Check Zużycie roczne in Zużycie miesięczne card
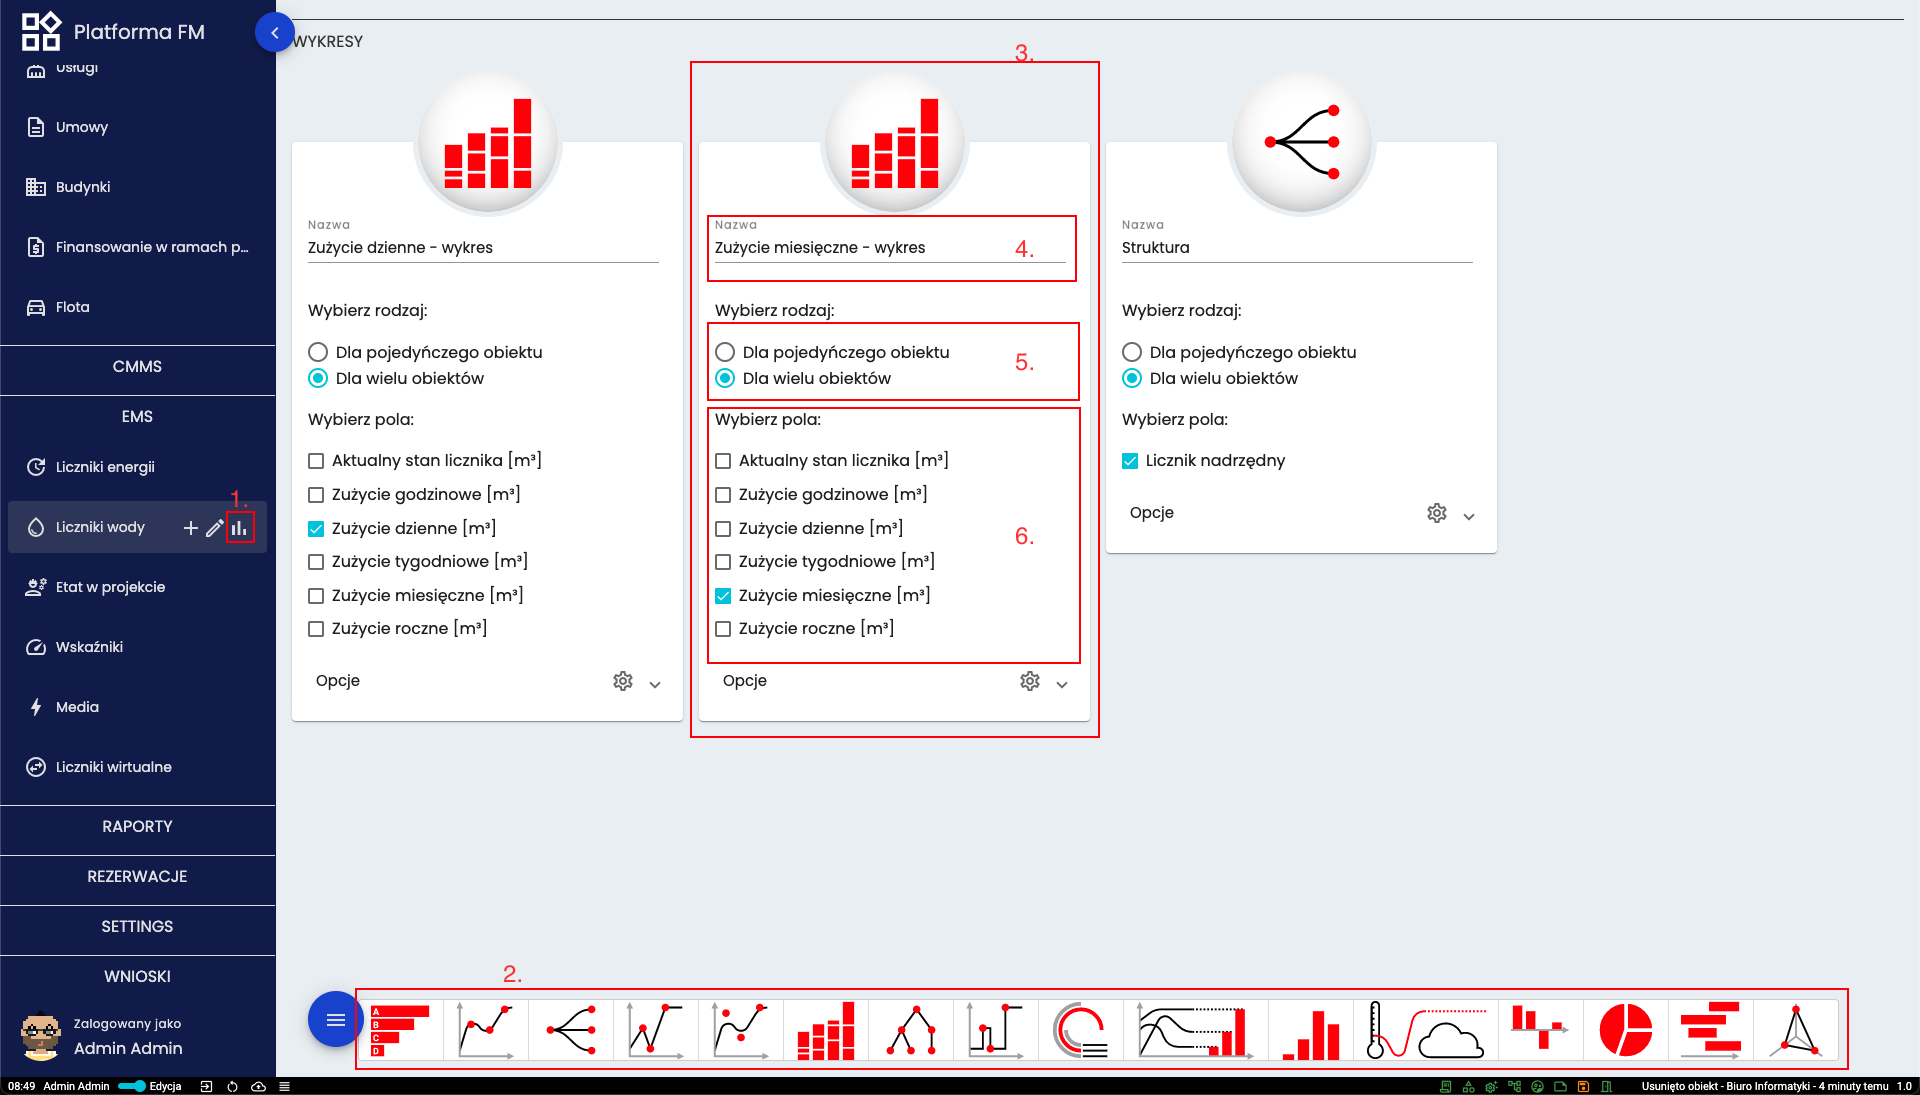The image size is (1920, 1095). click(x=723, y=629)
